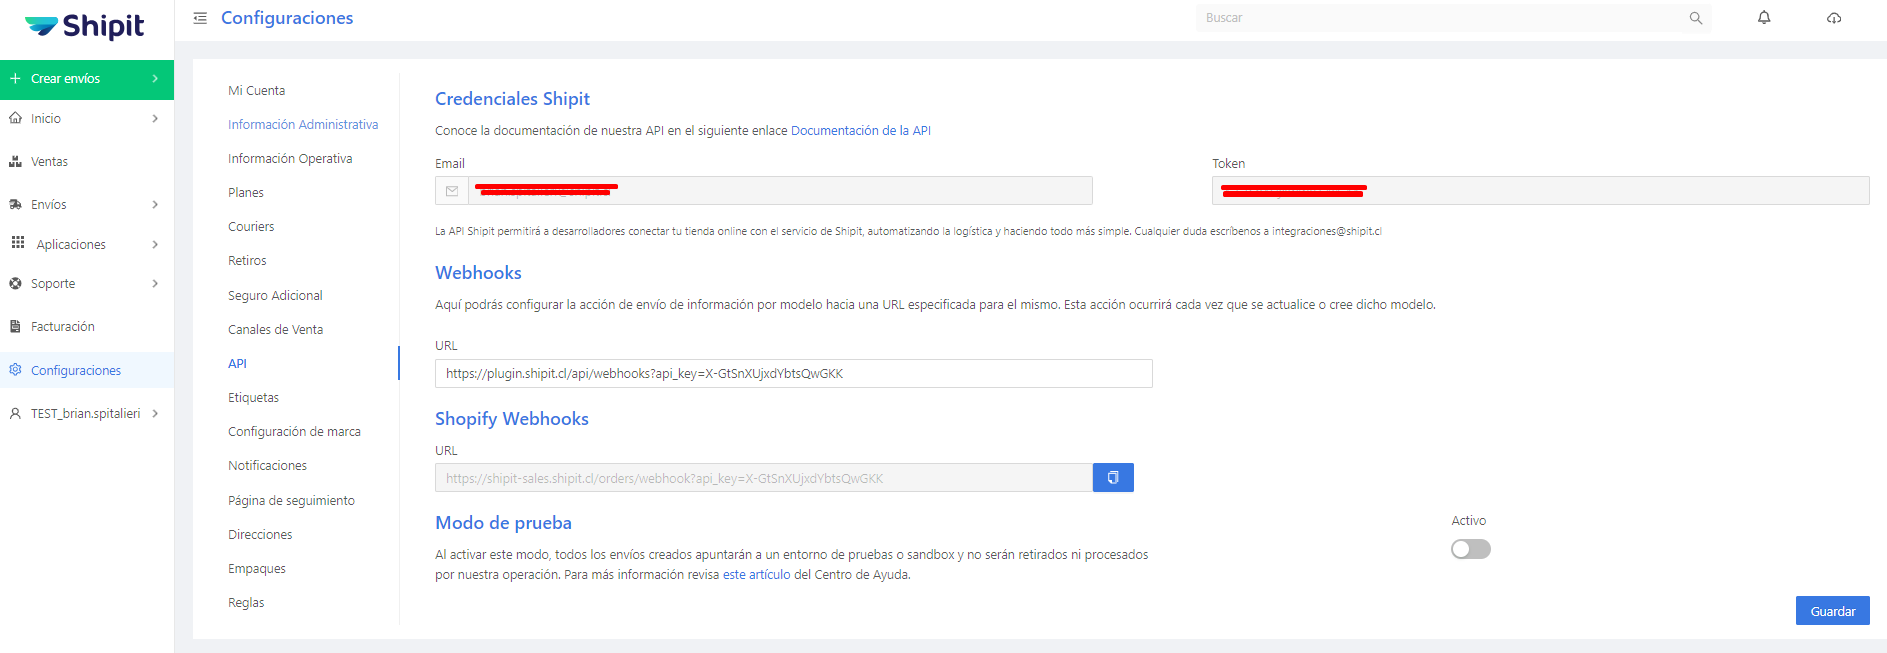Screen dimensions: 1887x653
Task: Go to Planes settings
Action: pyautogui.click(x=246, y=192)
